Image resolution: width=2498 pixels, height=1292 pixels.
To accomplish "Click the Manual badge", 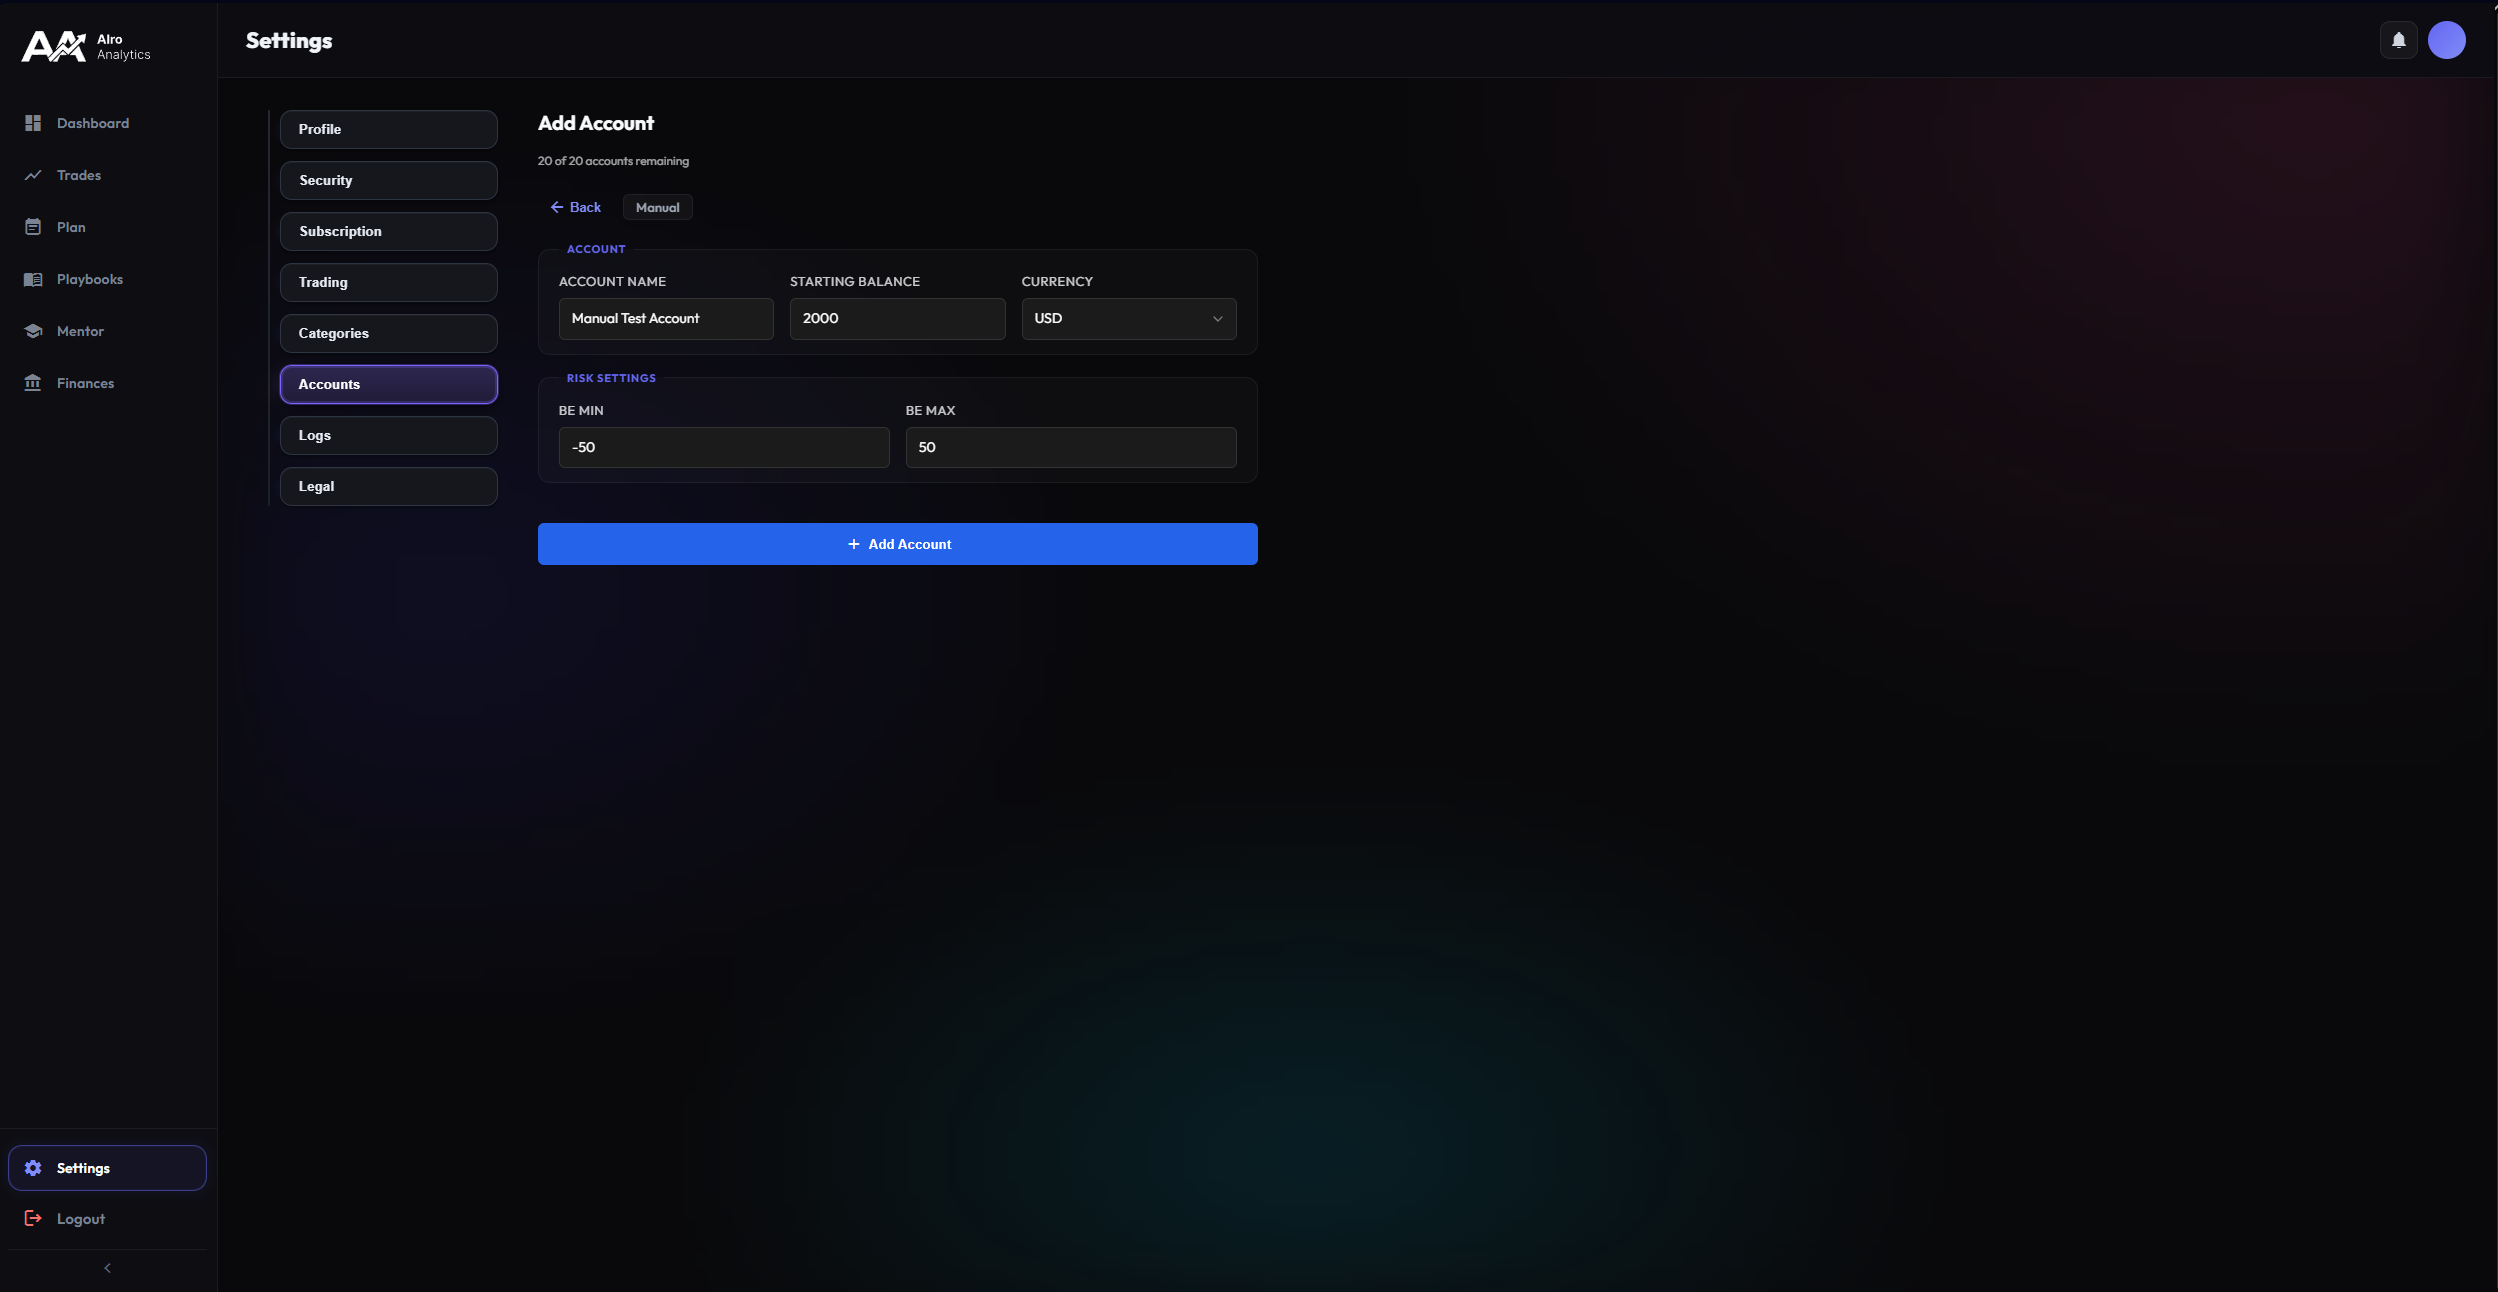I will 657,207.
